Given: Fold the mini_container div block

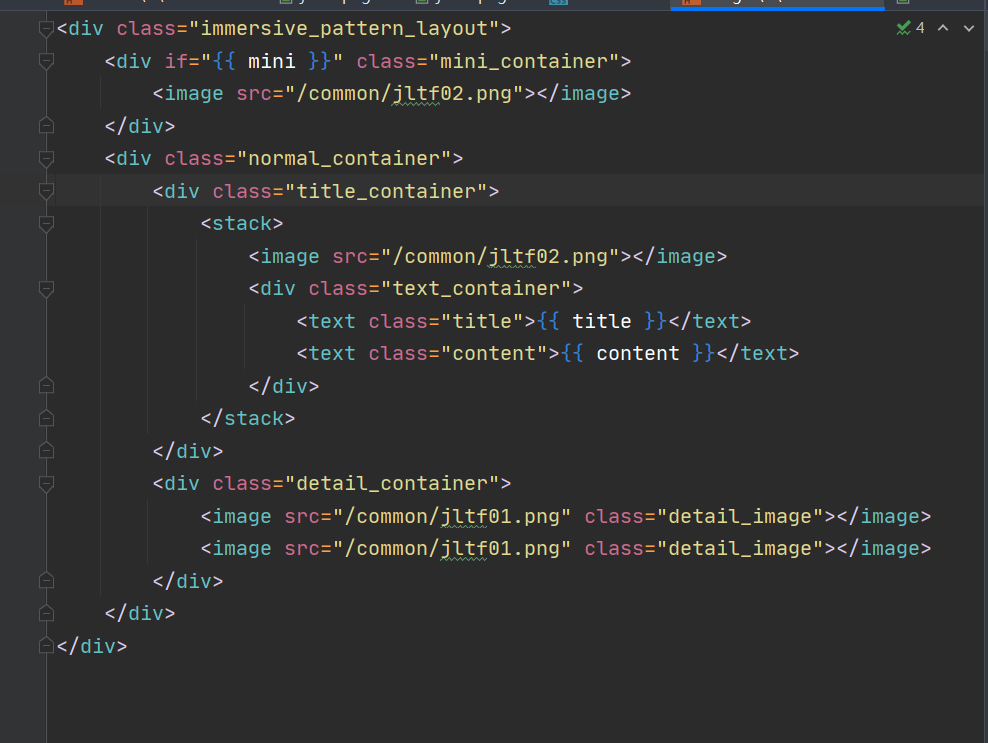Looking at the screenshot, I should [x=45, y=62].
